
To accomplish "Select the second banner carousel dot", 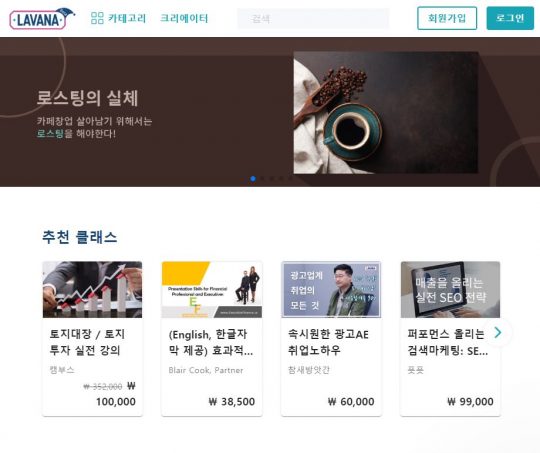I will point(263,178).
